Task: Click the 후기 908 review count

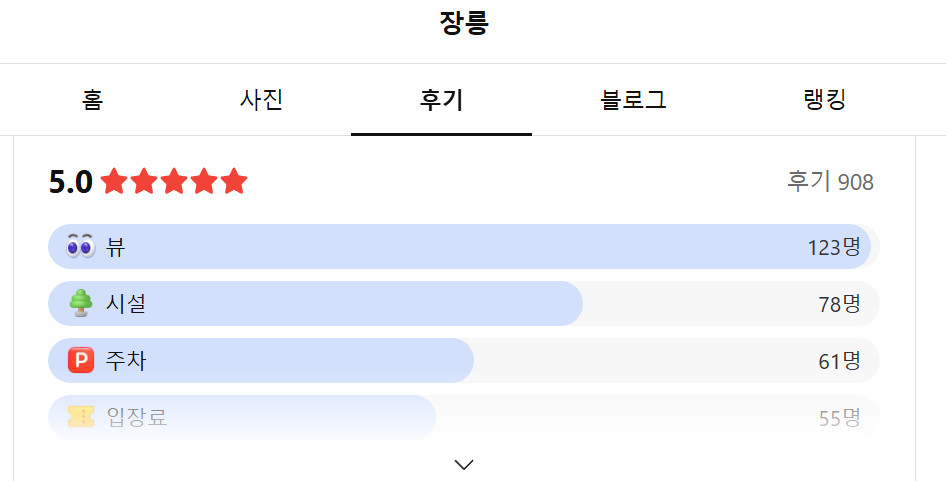Action: (830, 182)
